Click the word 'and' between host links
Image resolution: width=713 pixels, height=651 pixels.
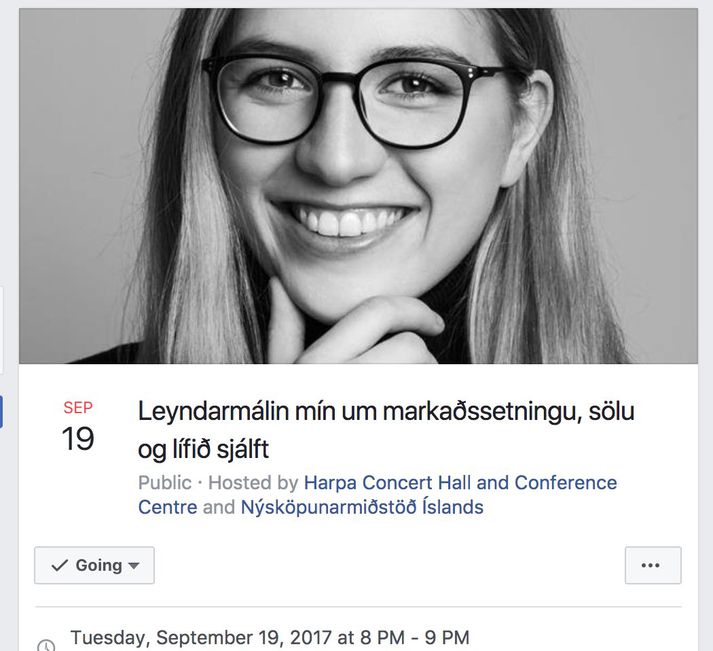click(219, 507)
